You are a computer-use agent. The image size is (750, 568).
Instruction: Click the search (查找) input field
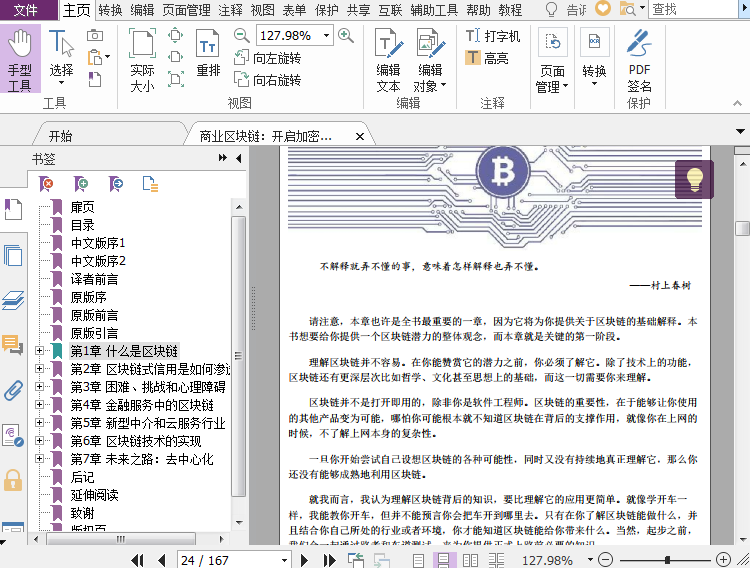[x=694, y=10]
